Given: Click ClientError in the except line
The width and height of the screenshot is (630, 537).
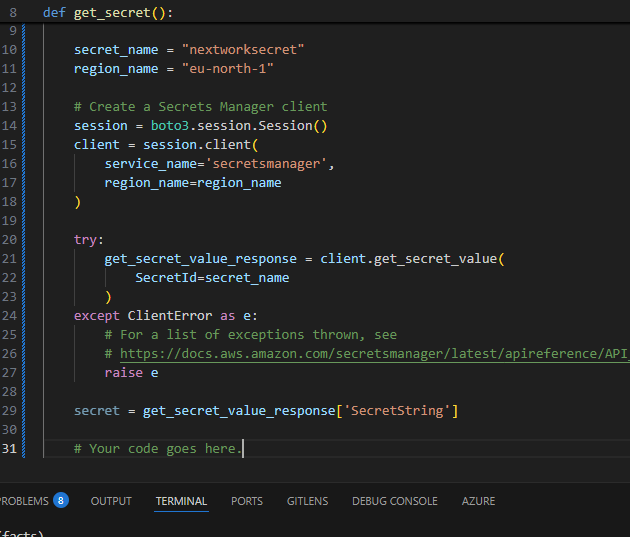Looking at the screenshot, I should pos(170,316).
